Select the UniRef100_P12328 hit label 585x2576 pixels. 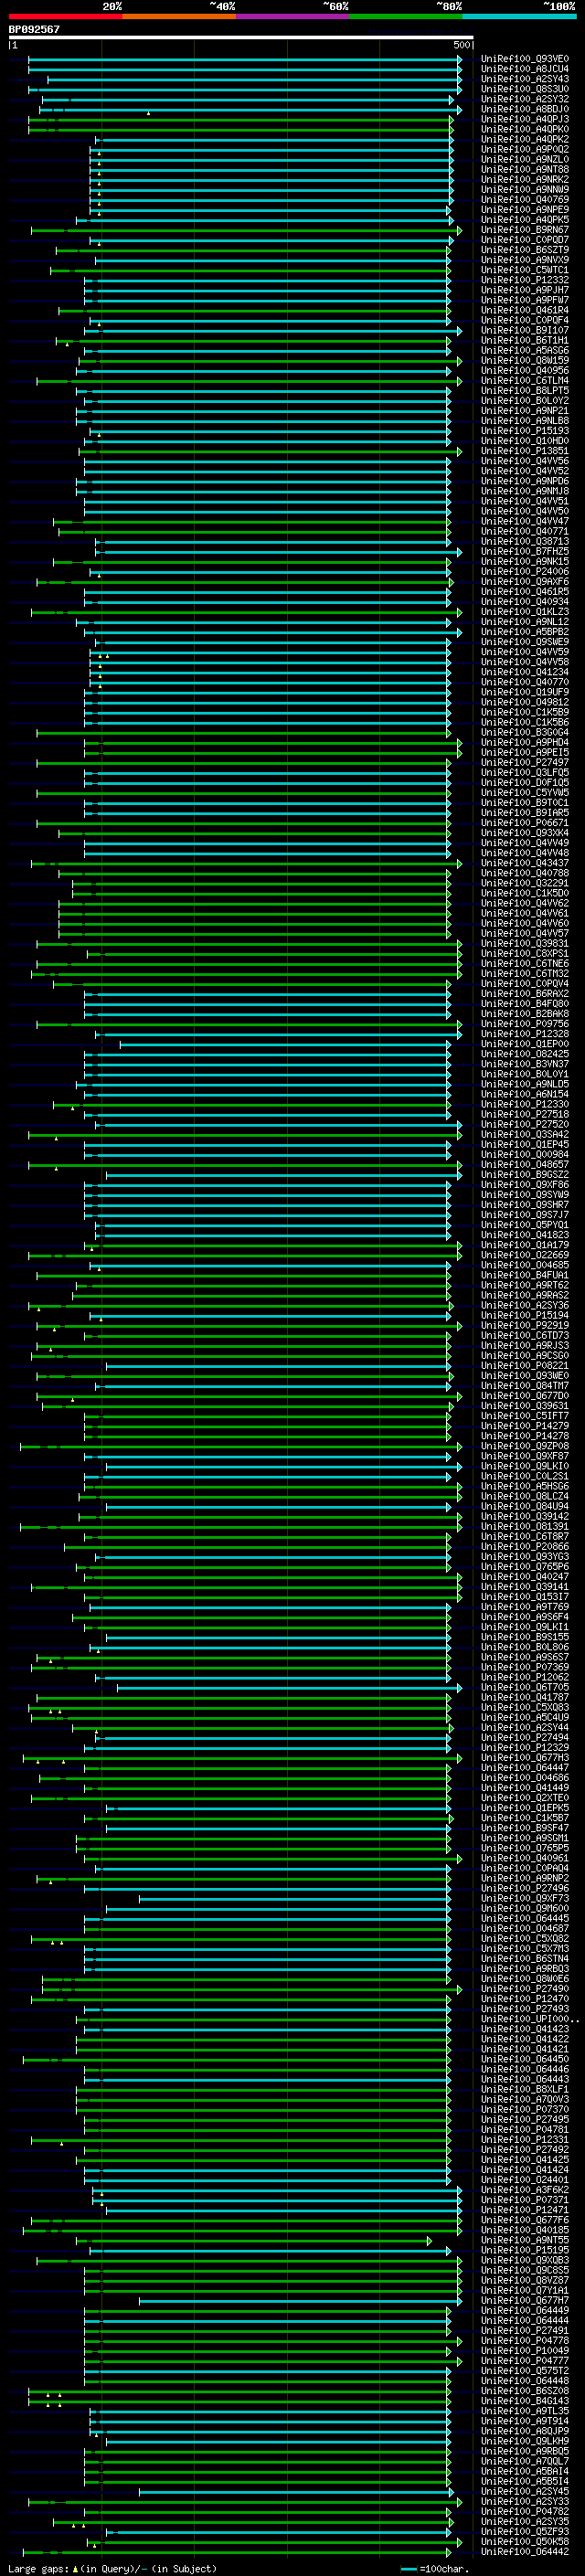tap(525, 1034)
